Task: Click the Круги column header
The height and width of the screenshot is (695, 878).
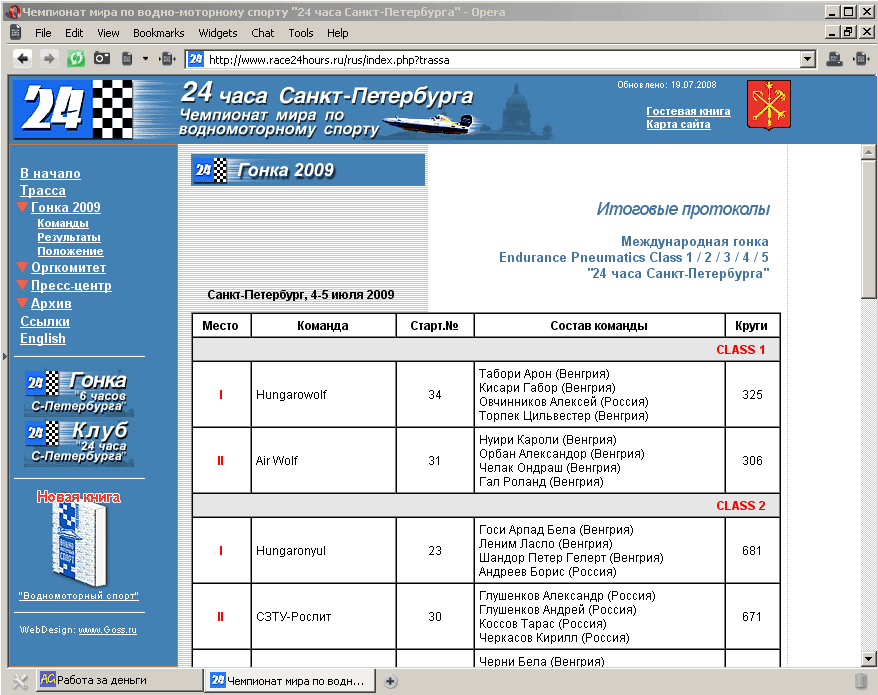Action: (x=751, y=325)
